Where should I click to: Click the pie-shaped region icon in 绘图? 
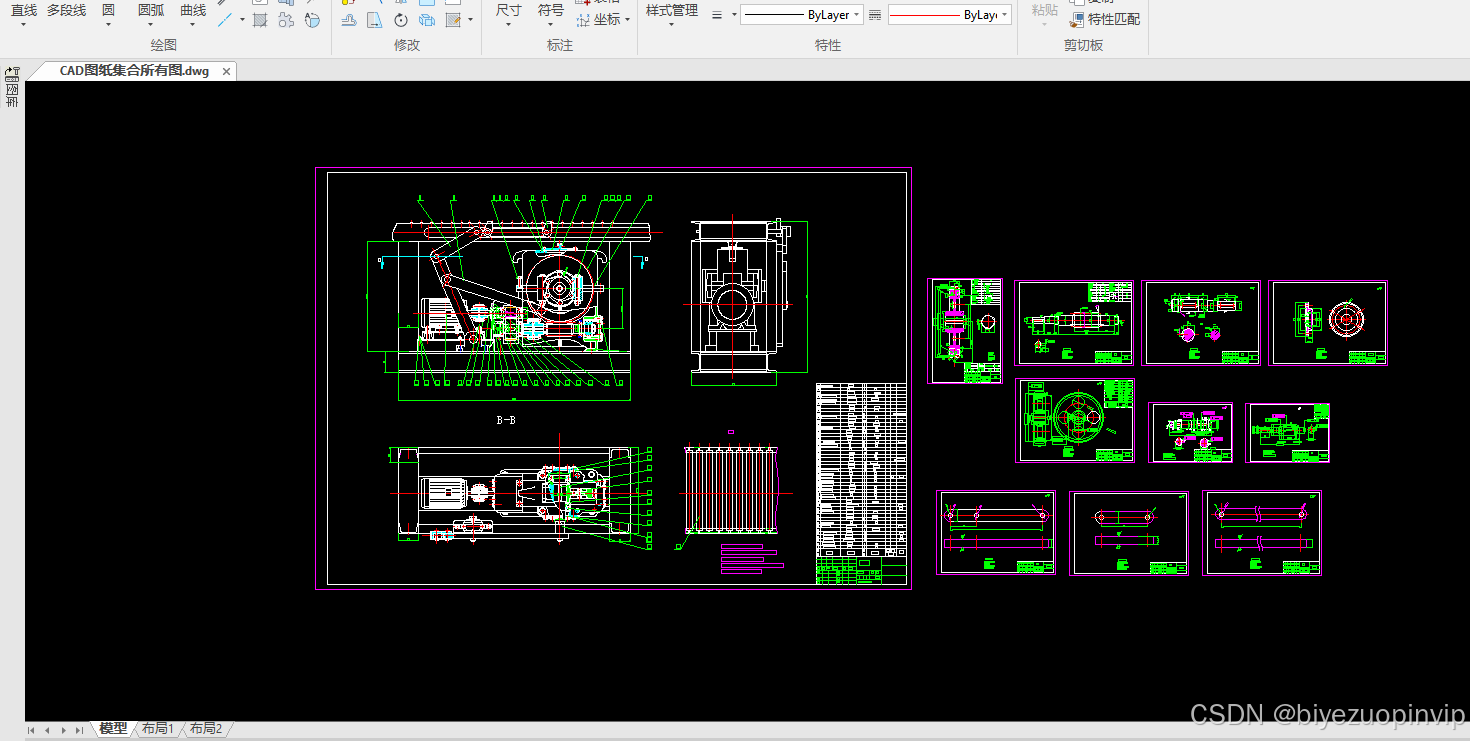312,20
